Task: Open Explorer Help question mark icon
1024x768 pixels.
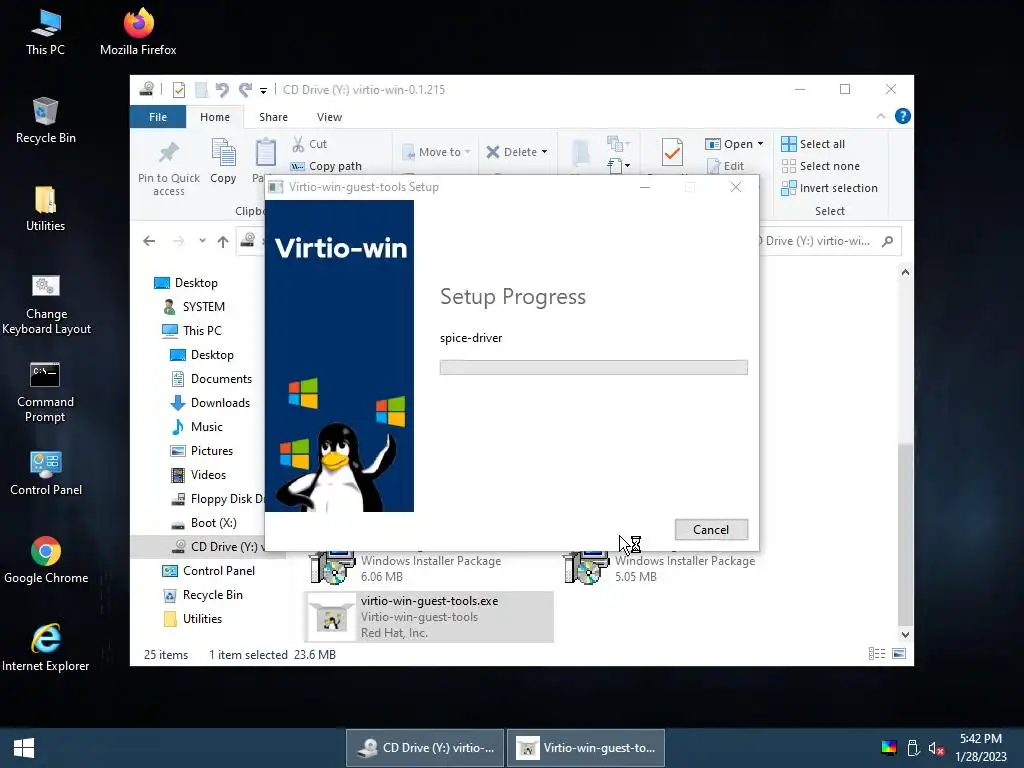Action: click(903, 116)
